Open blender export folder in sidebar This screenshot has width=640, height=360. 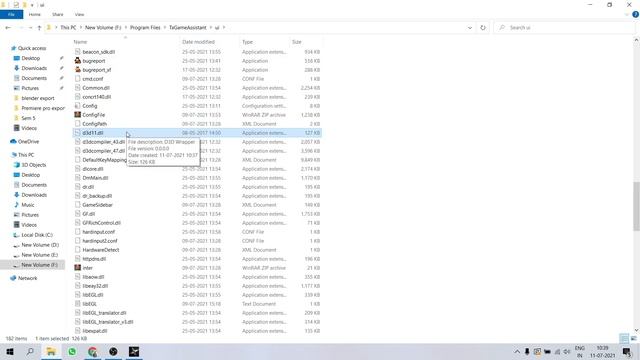pyautogui.click(x=38, y=98)
